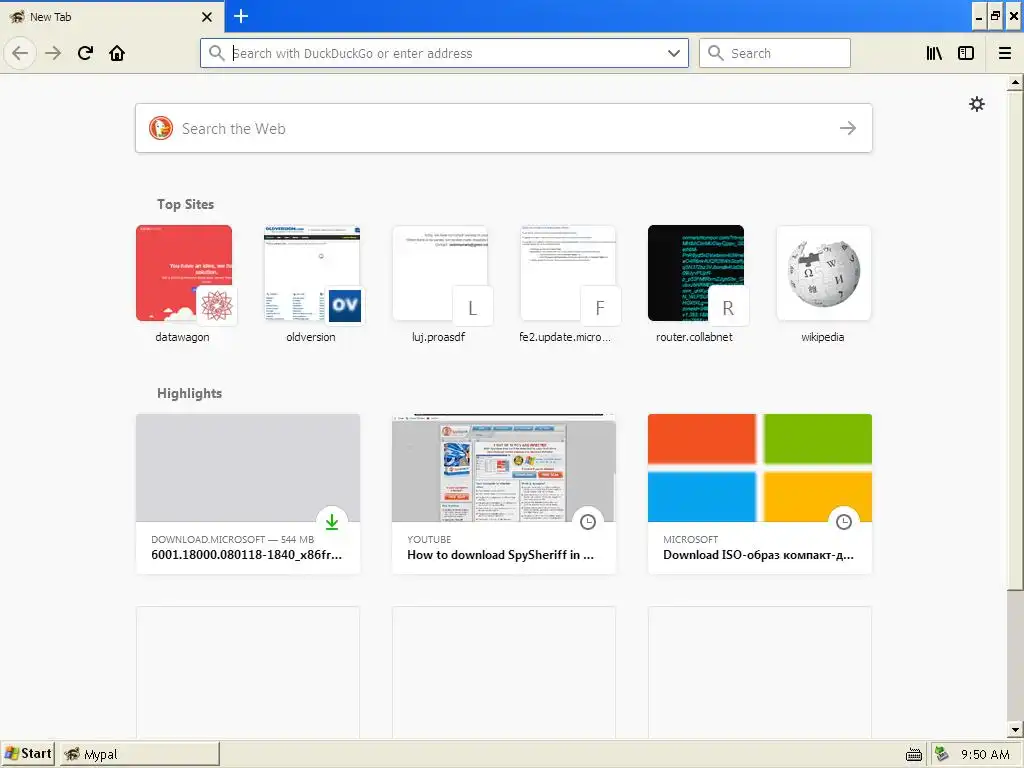
Task: Click the forward navigation arrow
Action: coord(53,53)
